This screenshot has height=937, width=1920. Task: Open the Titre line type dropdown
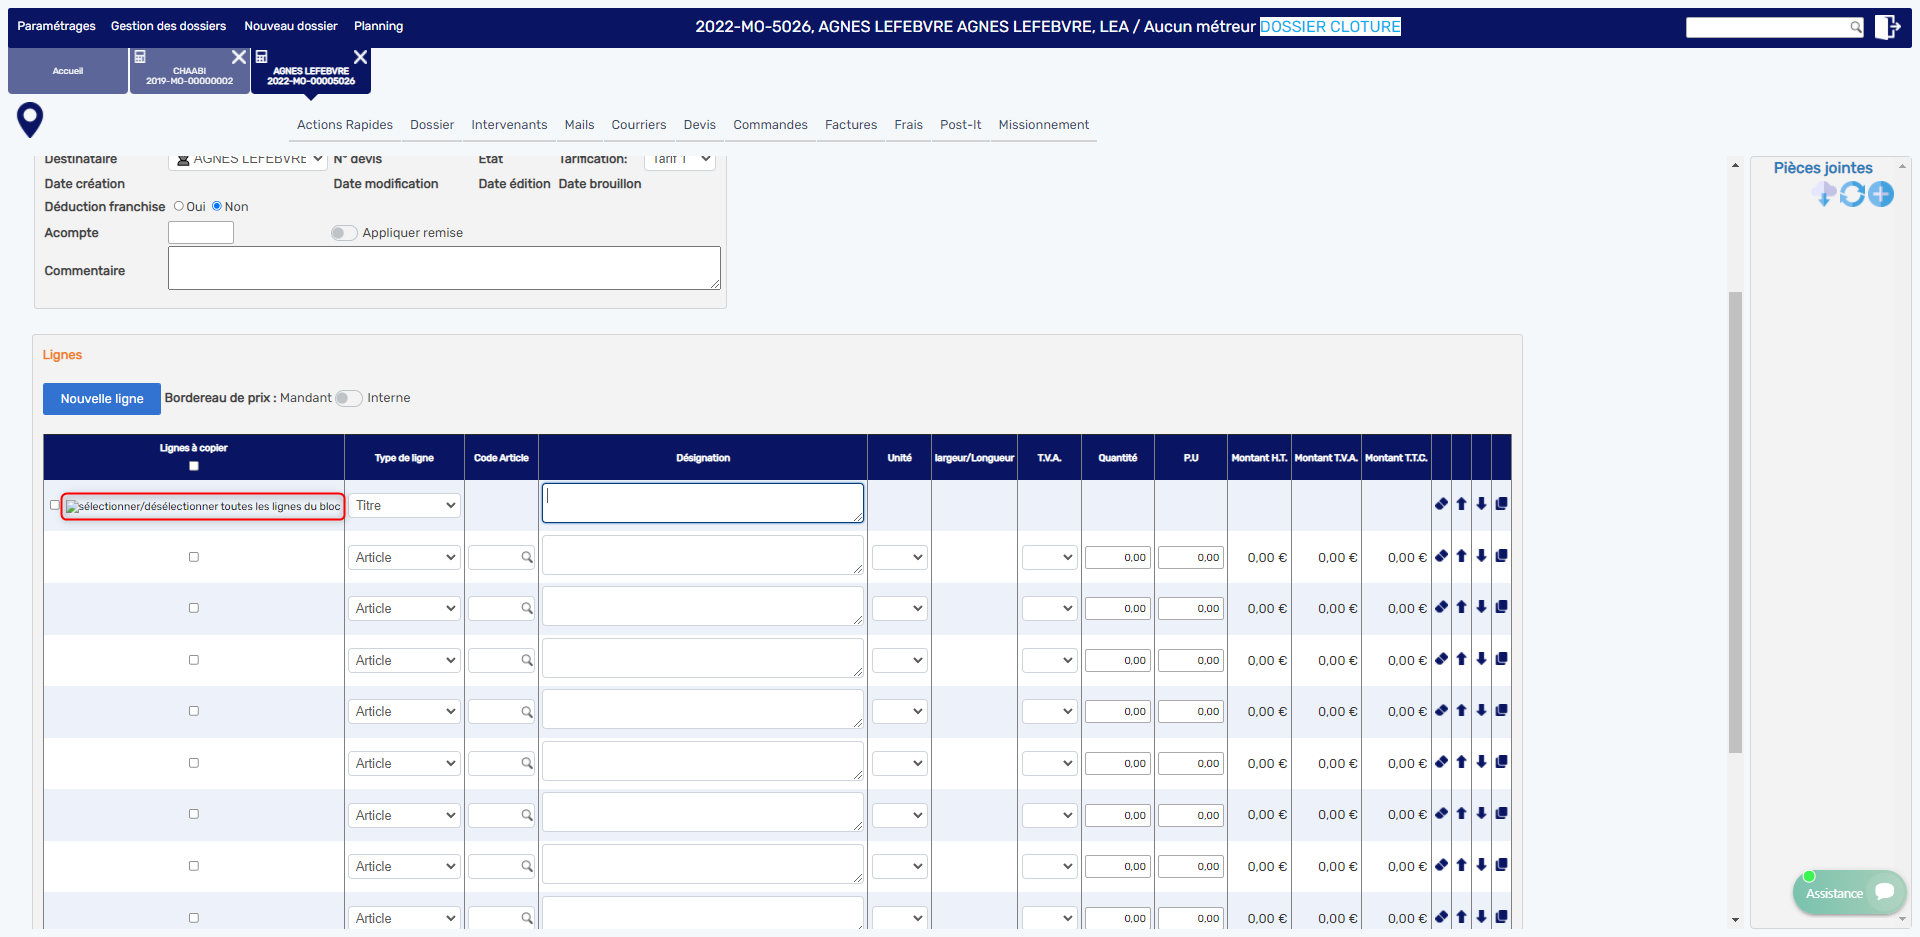[405, 506]
